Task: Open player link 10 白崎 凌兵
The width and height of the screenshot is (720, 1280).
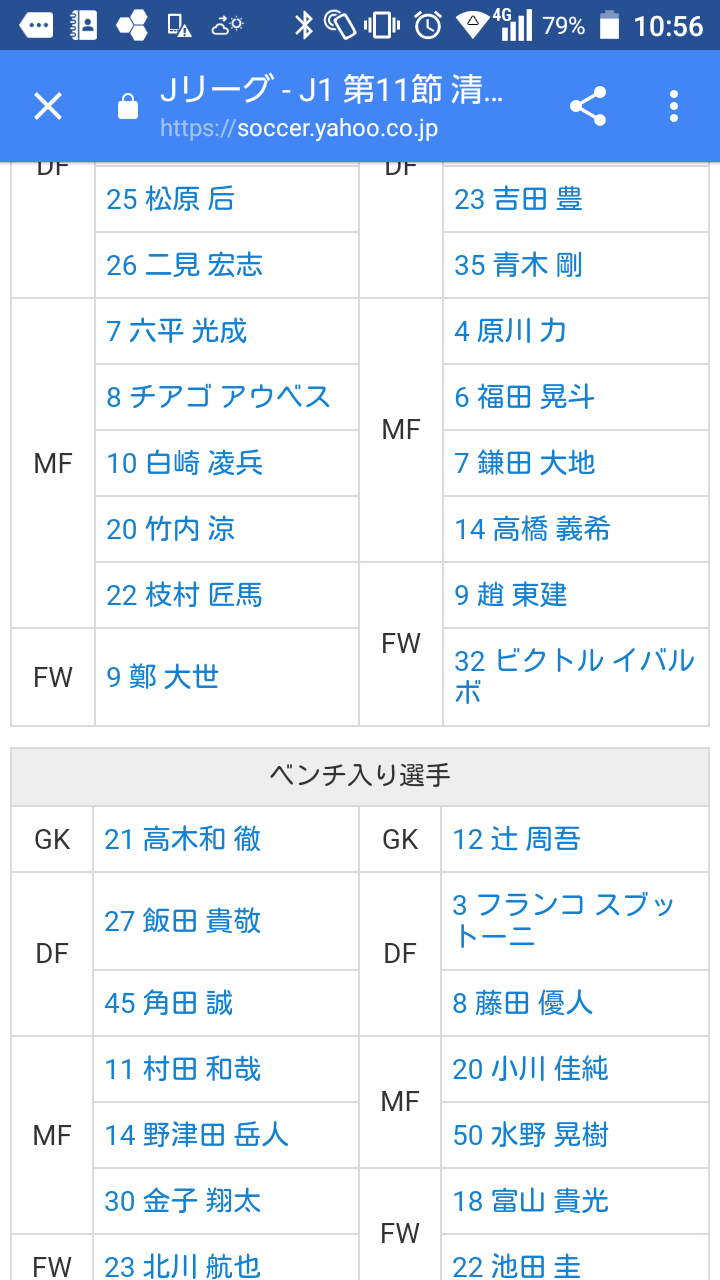Action: pyautogui.click(x=185, y=463)
